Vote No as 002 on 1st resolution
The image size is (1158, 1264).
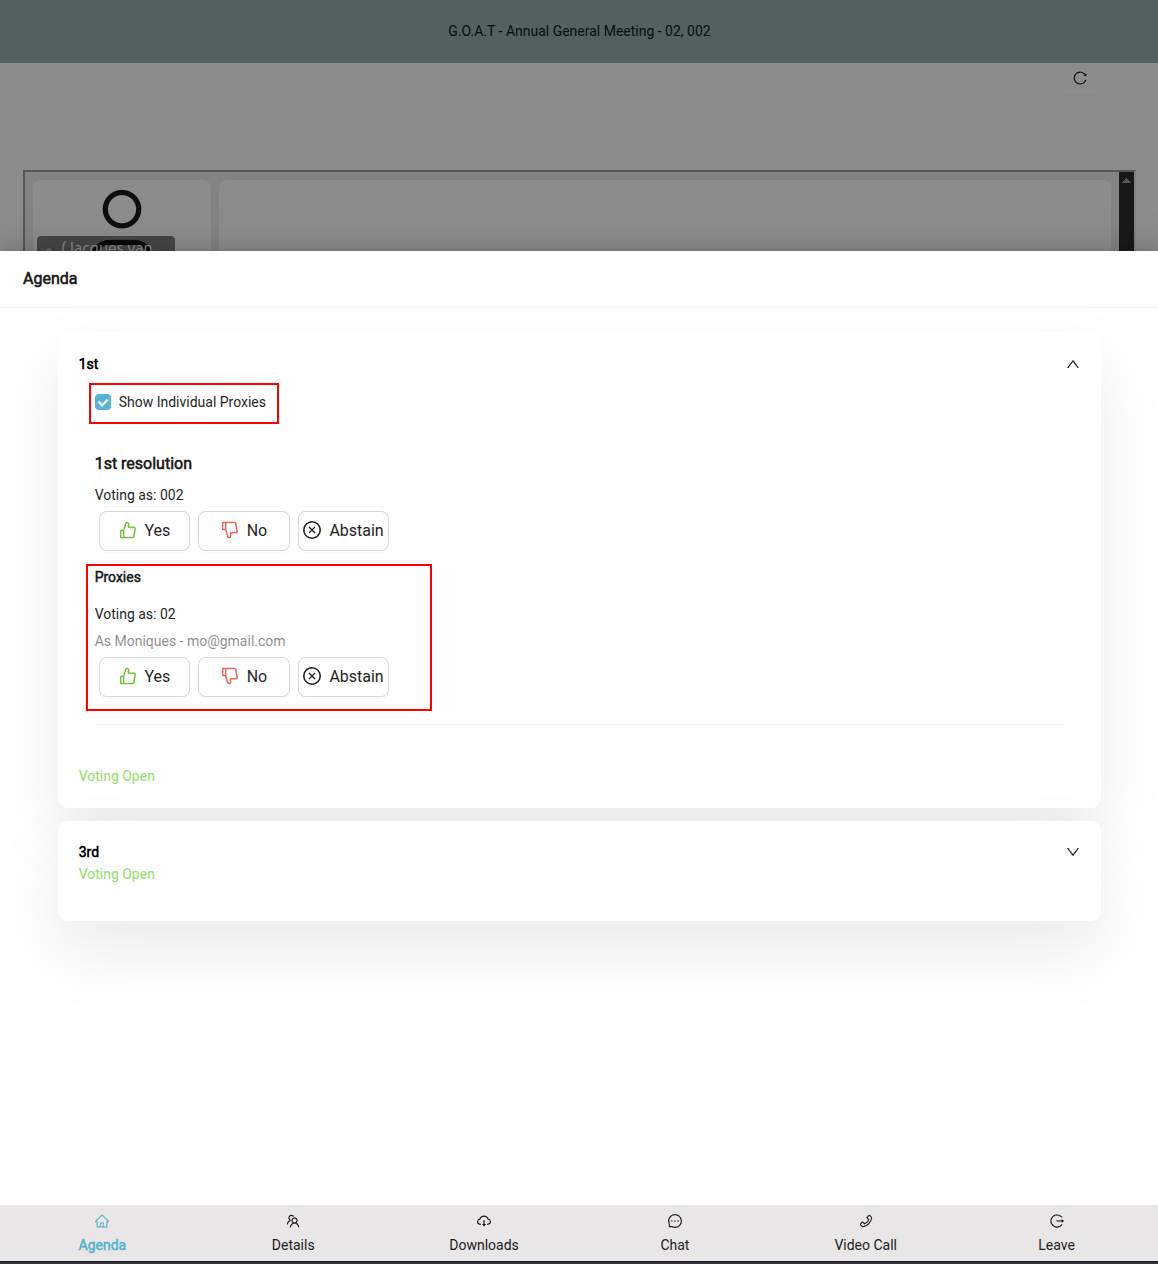click(244, 531)
